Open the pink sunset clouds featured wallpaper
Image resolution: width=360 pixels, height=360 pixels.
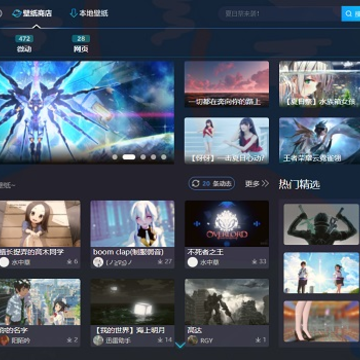(227, 84)
